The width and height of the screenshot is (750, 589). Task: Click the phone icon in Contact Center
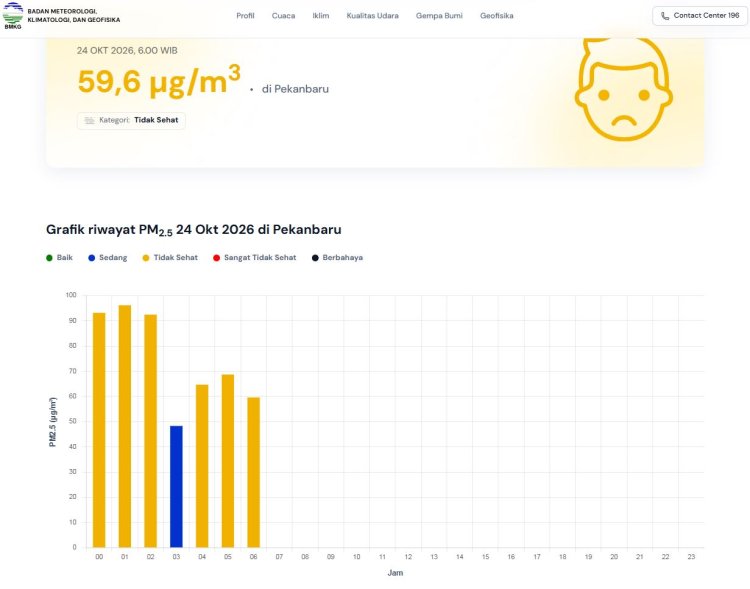point(665,16)
